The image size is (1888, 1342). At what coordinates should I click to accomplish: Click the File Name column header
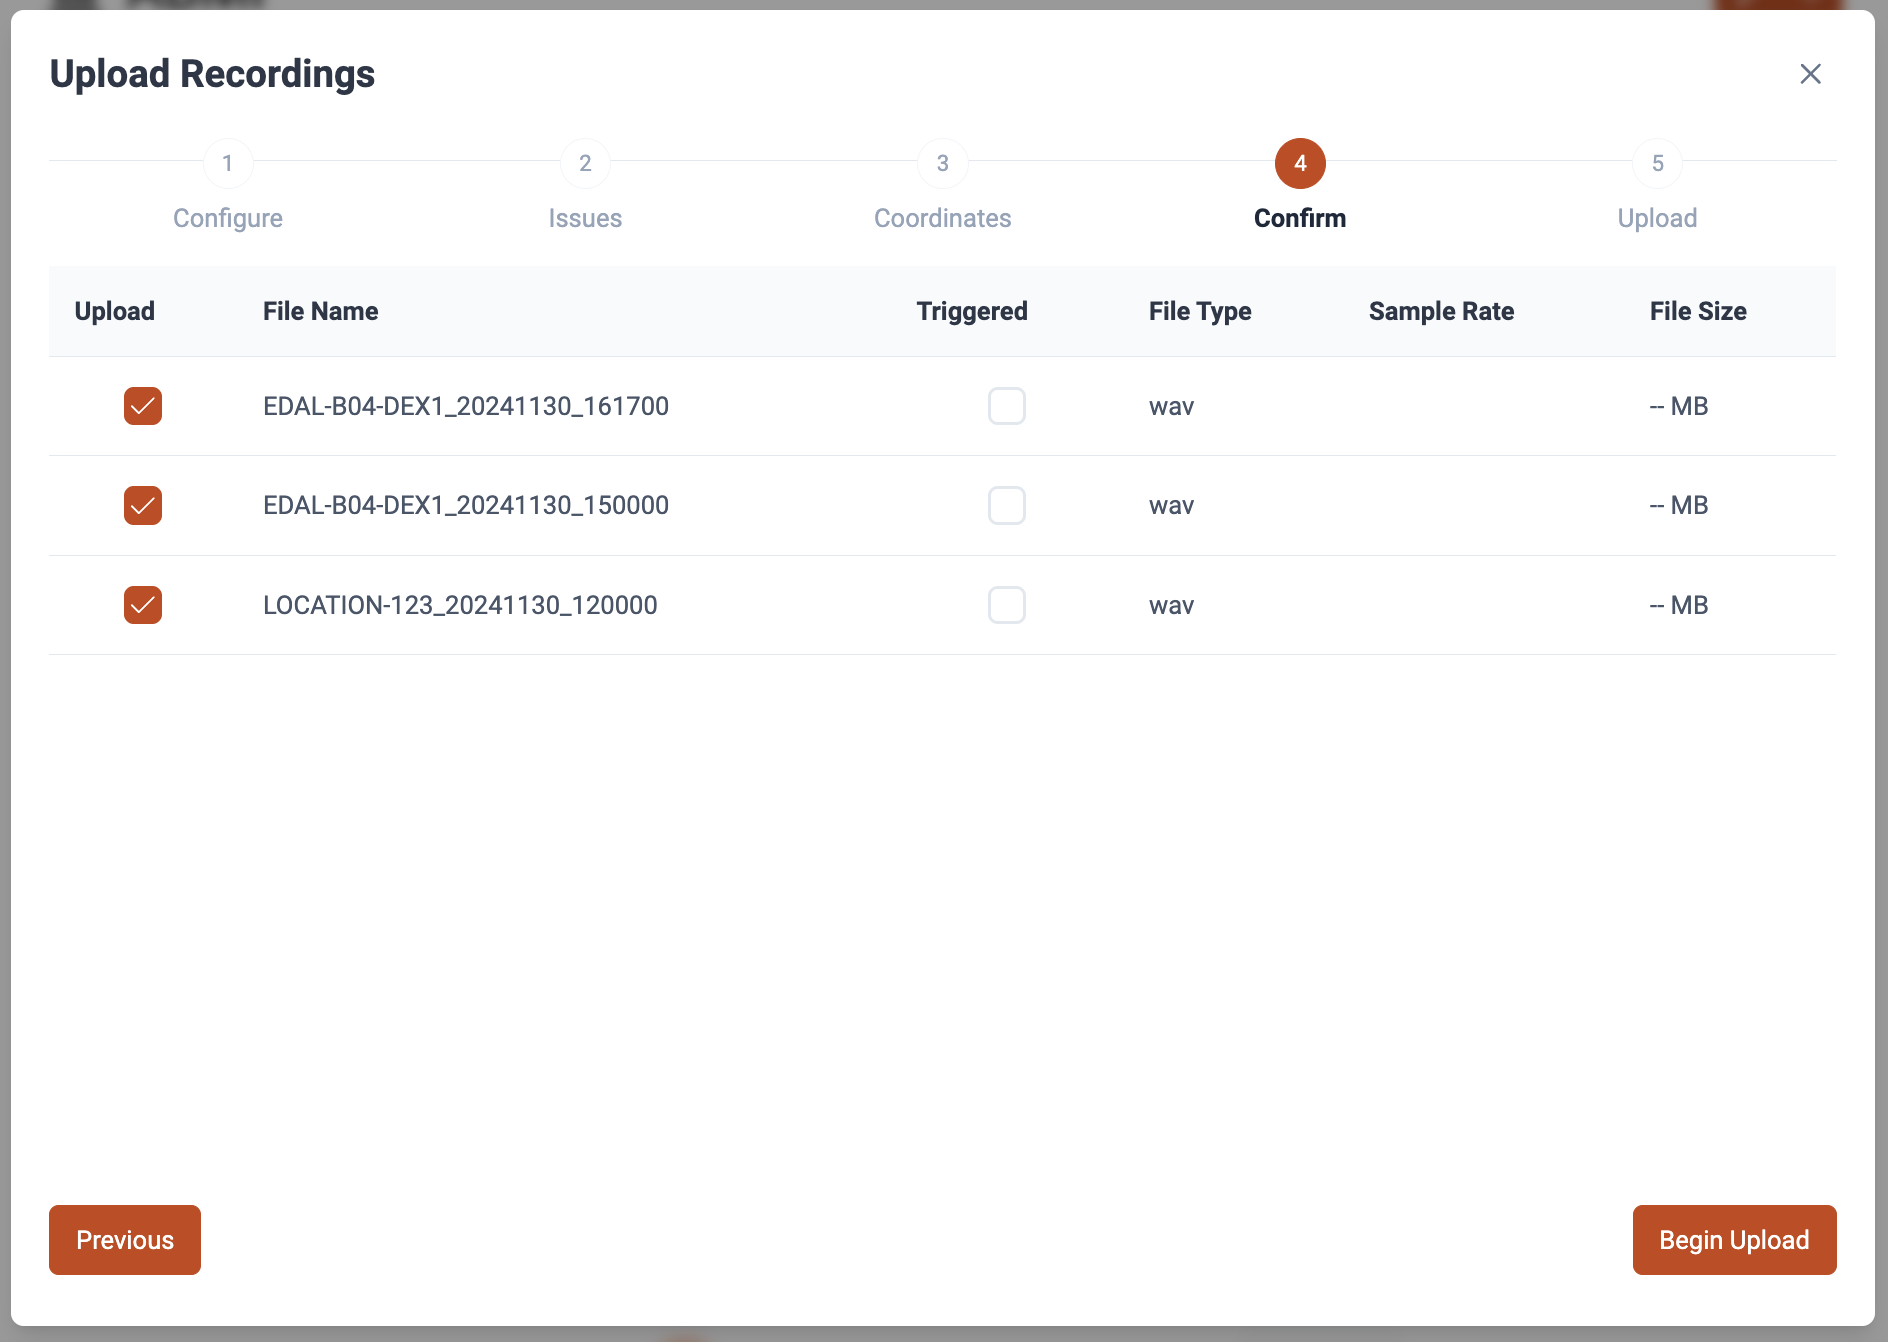[320, 312]
